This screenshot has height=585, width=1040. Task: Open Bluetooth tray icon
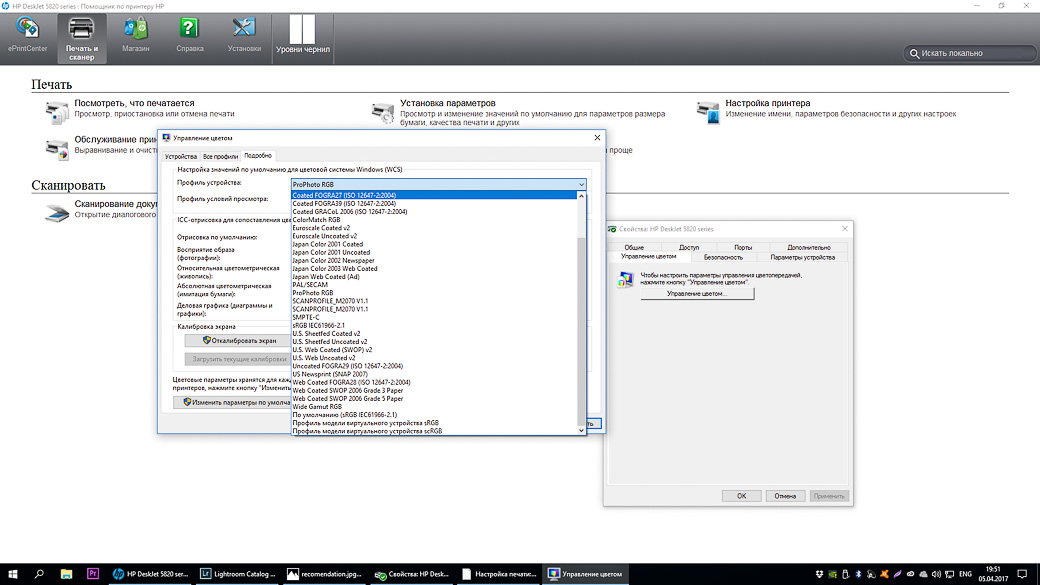[858, 574]
